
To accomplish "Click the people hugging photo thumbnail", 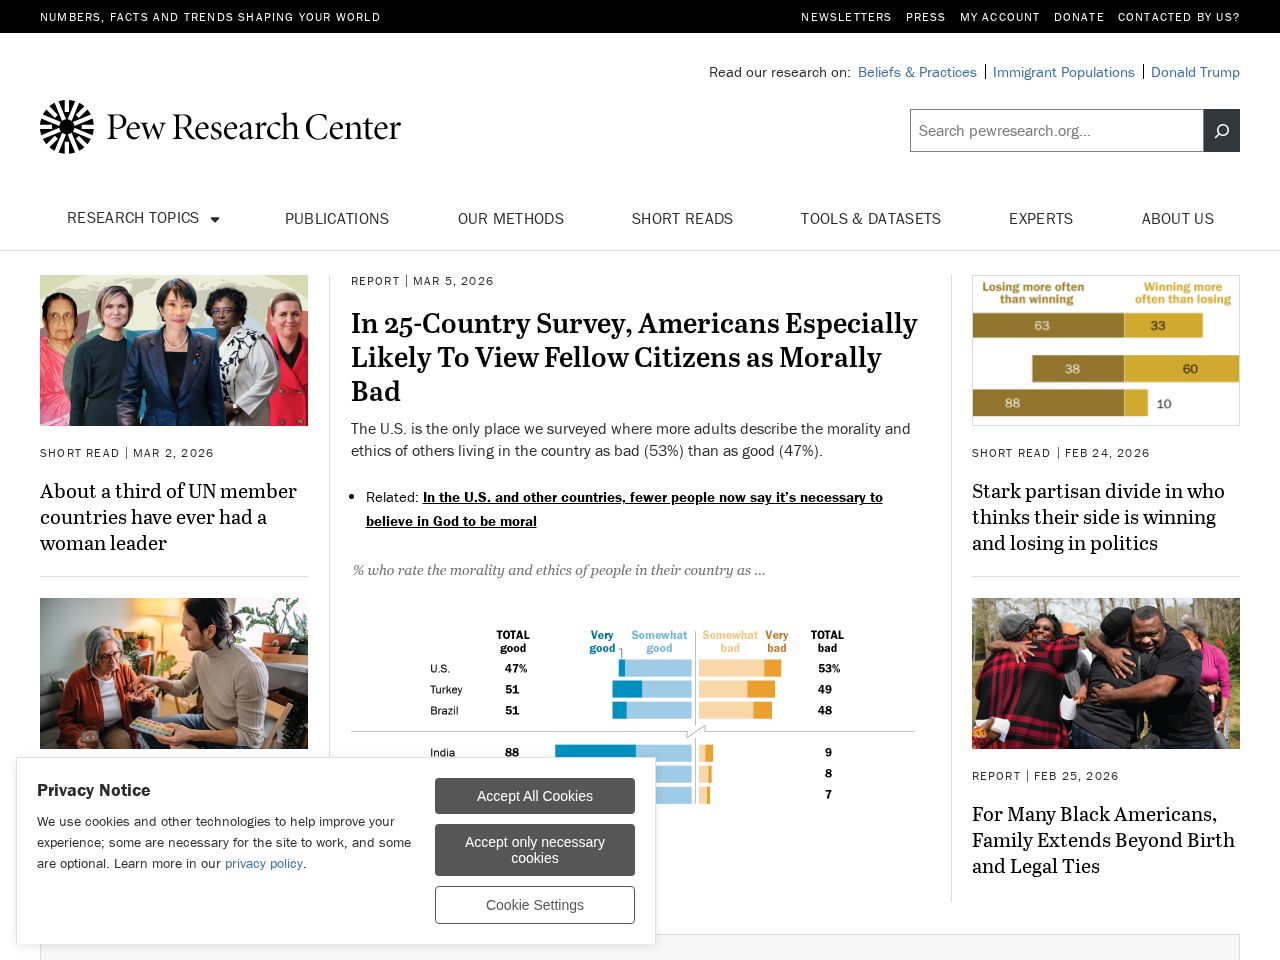I will pyautogui.click(x=1106, y=673).
